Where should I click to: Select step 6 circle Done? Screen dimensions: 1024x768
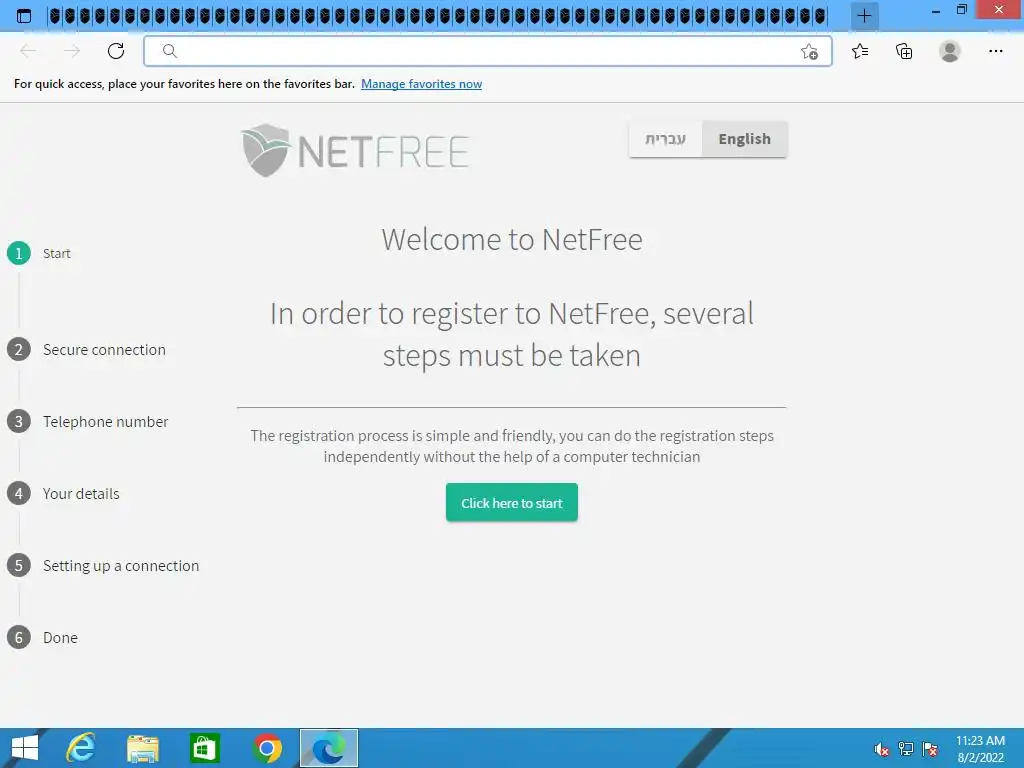(19, 637)
